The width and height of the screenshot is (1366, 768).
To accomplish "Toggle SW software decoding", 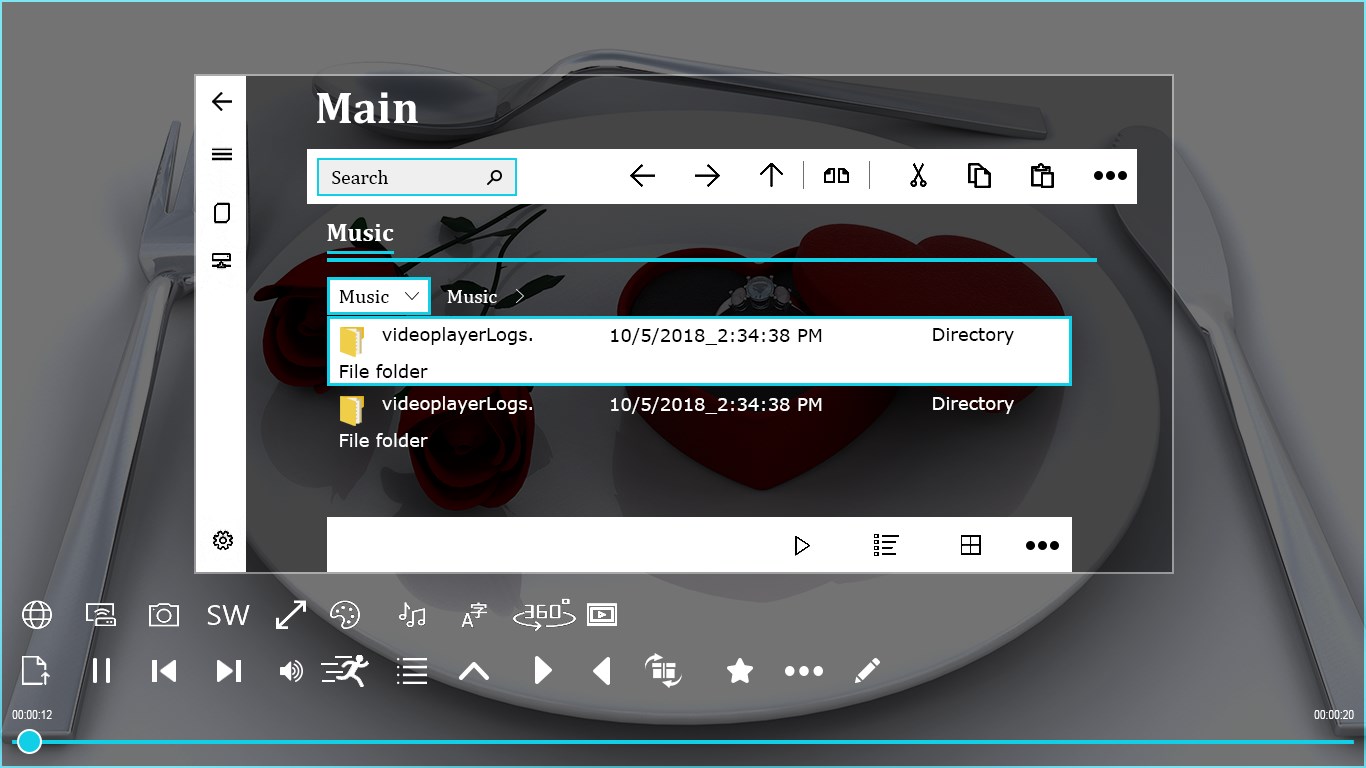I will click(228, 615).
